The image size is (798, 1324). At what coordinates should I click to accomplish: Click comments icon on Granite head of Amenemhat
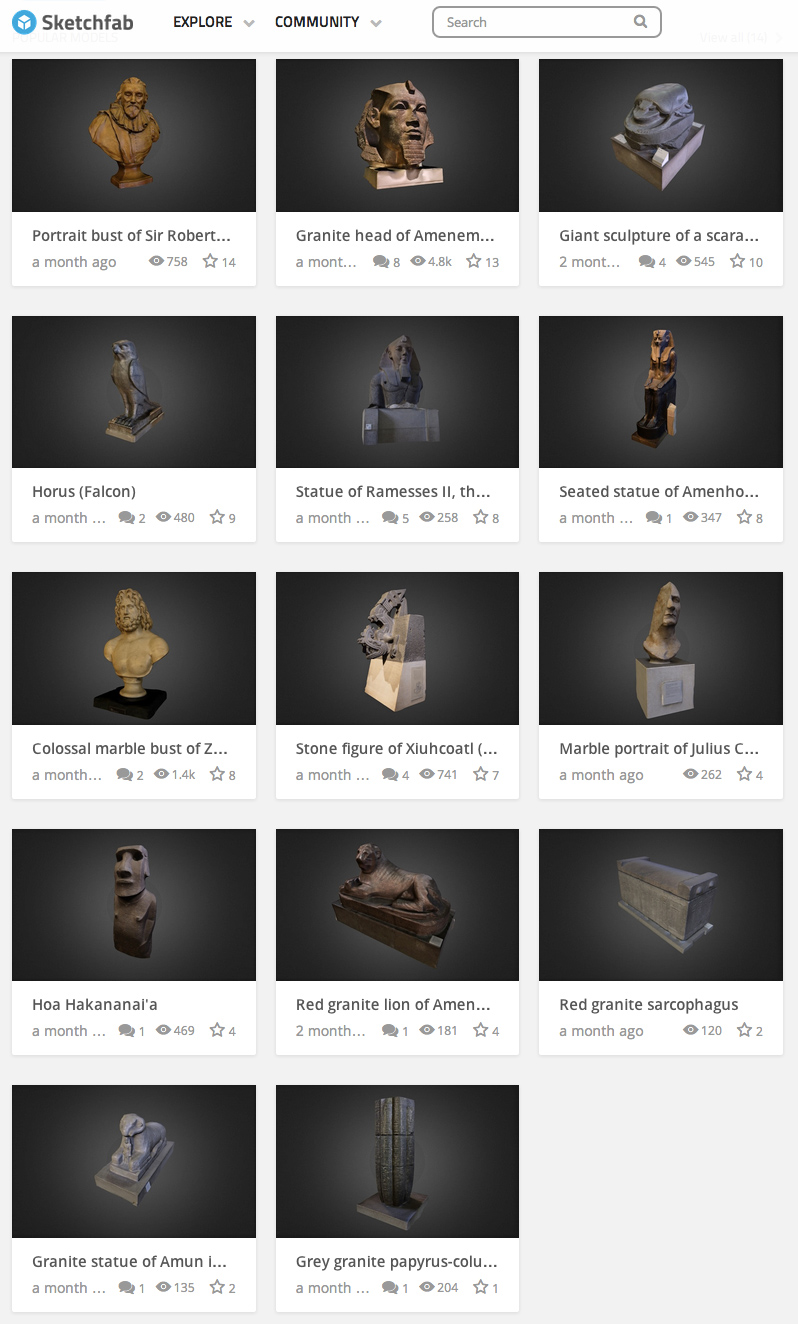pyautogui.click(x=381, y=262)
